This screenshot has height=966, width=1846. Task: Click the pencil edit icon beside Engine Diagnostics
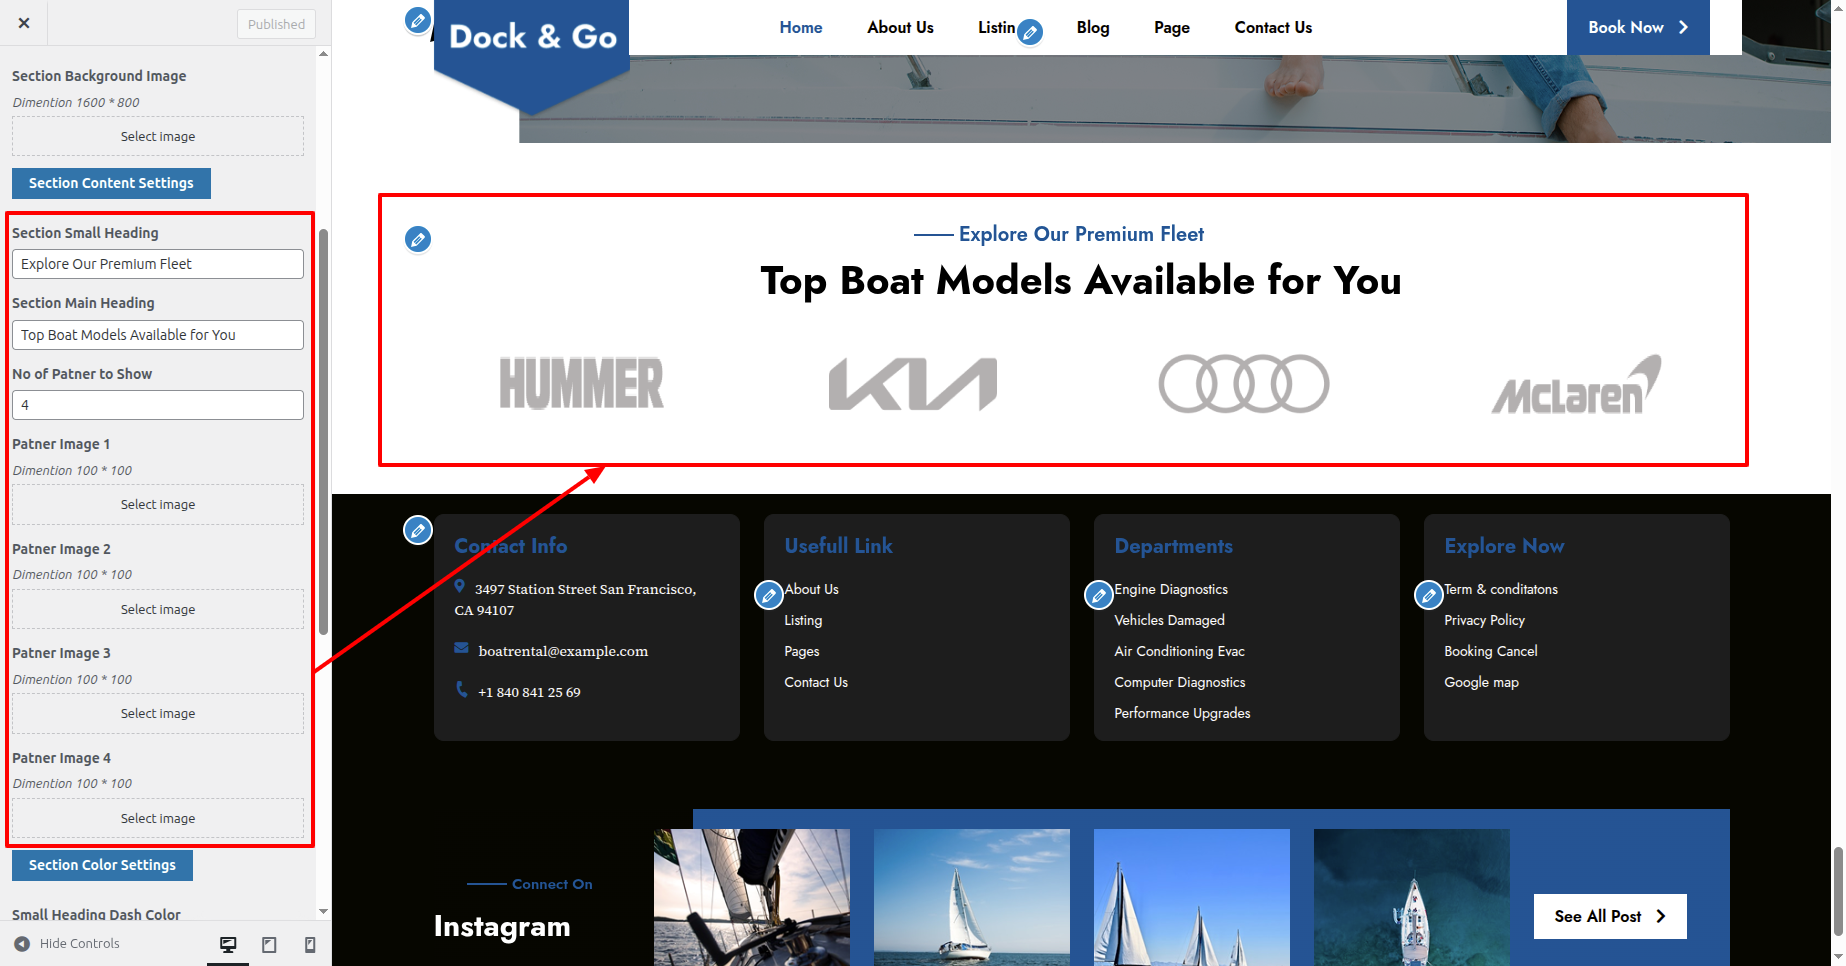point(1099,595)
